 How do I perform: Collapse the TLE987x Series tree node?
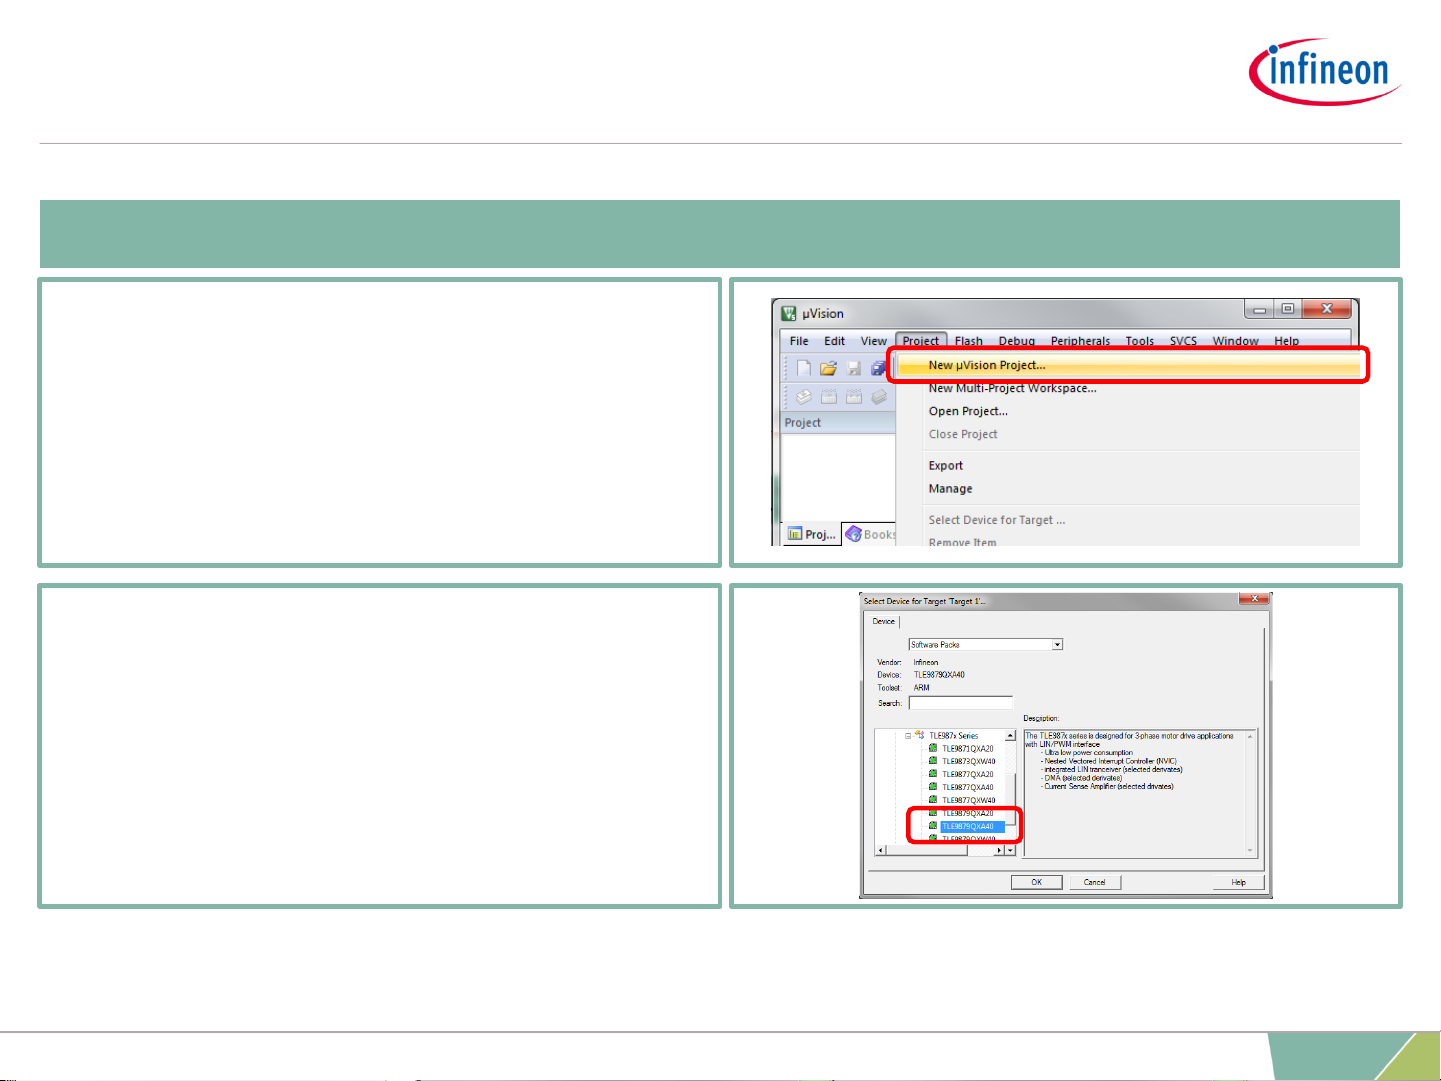[909, 736]
